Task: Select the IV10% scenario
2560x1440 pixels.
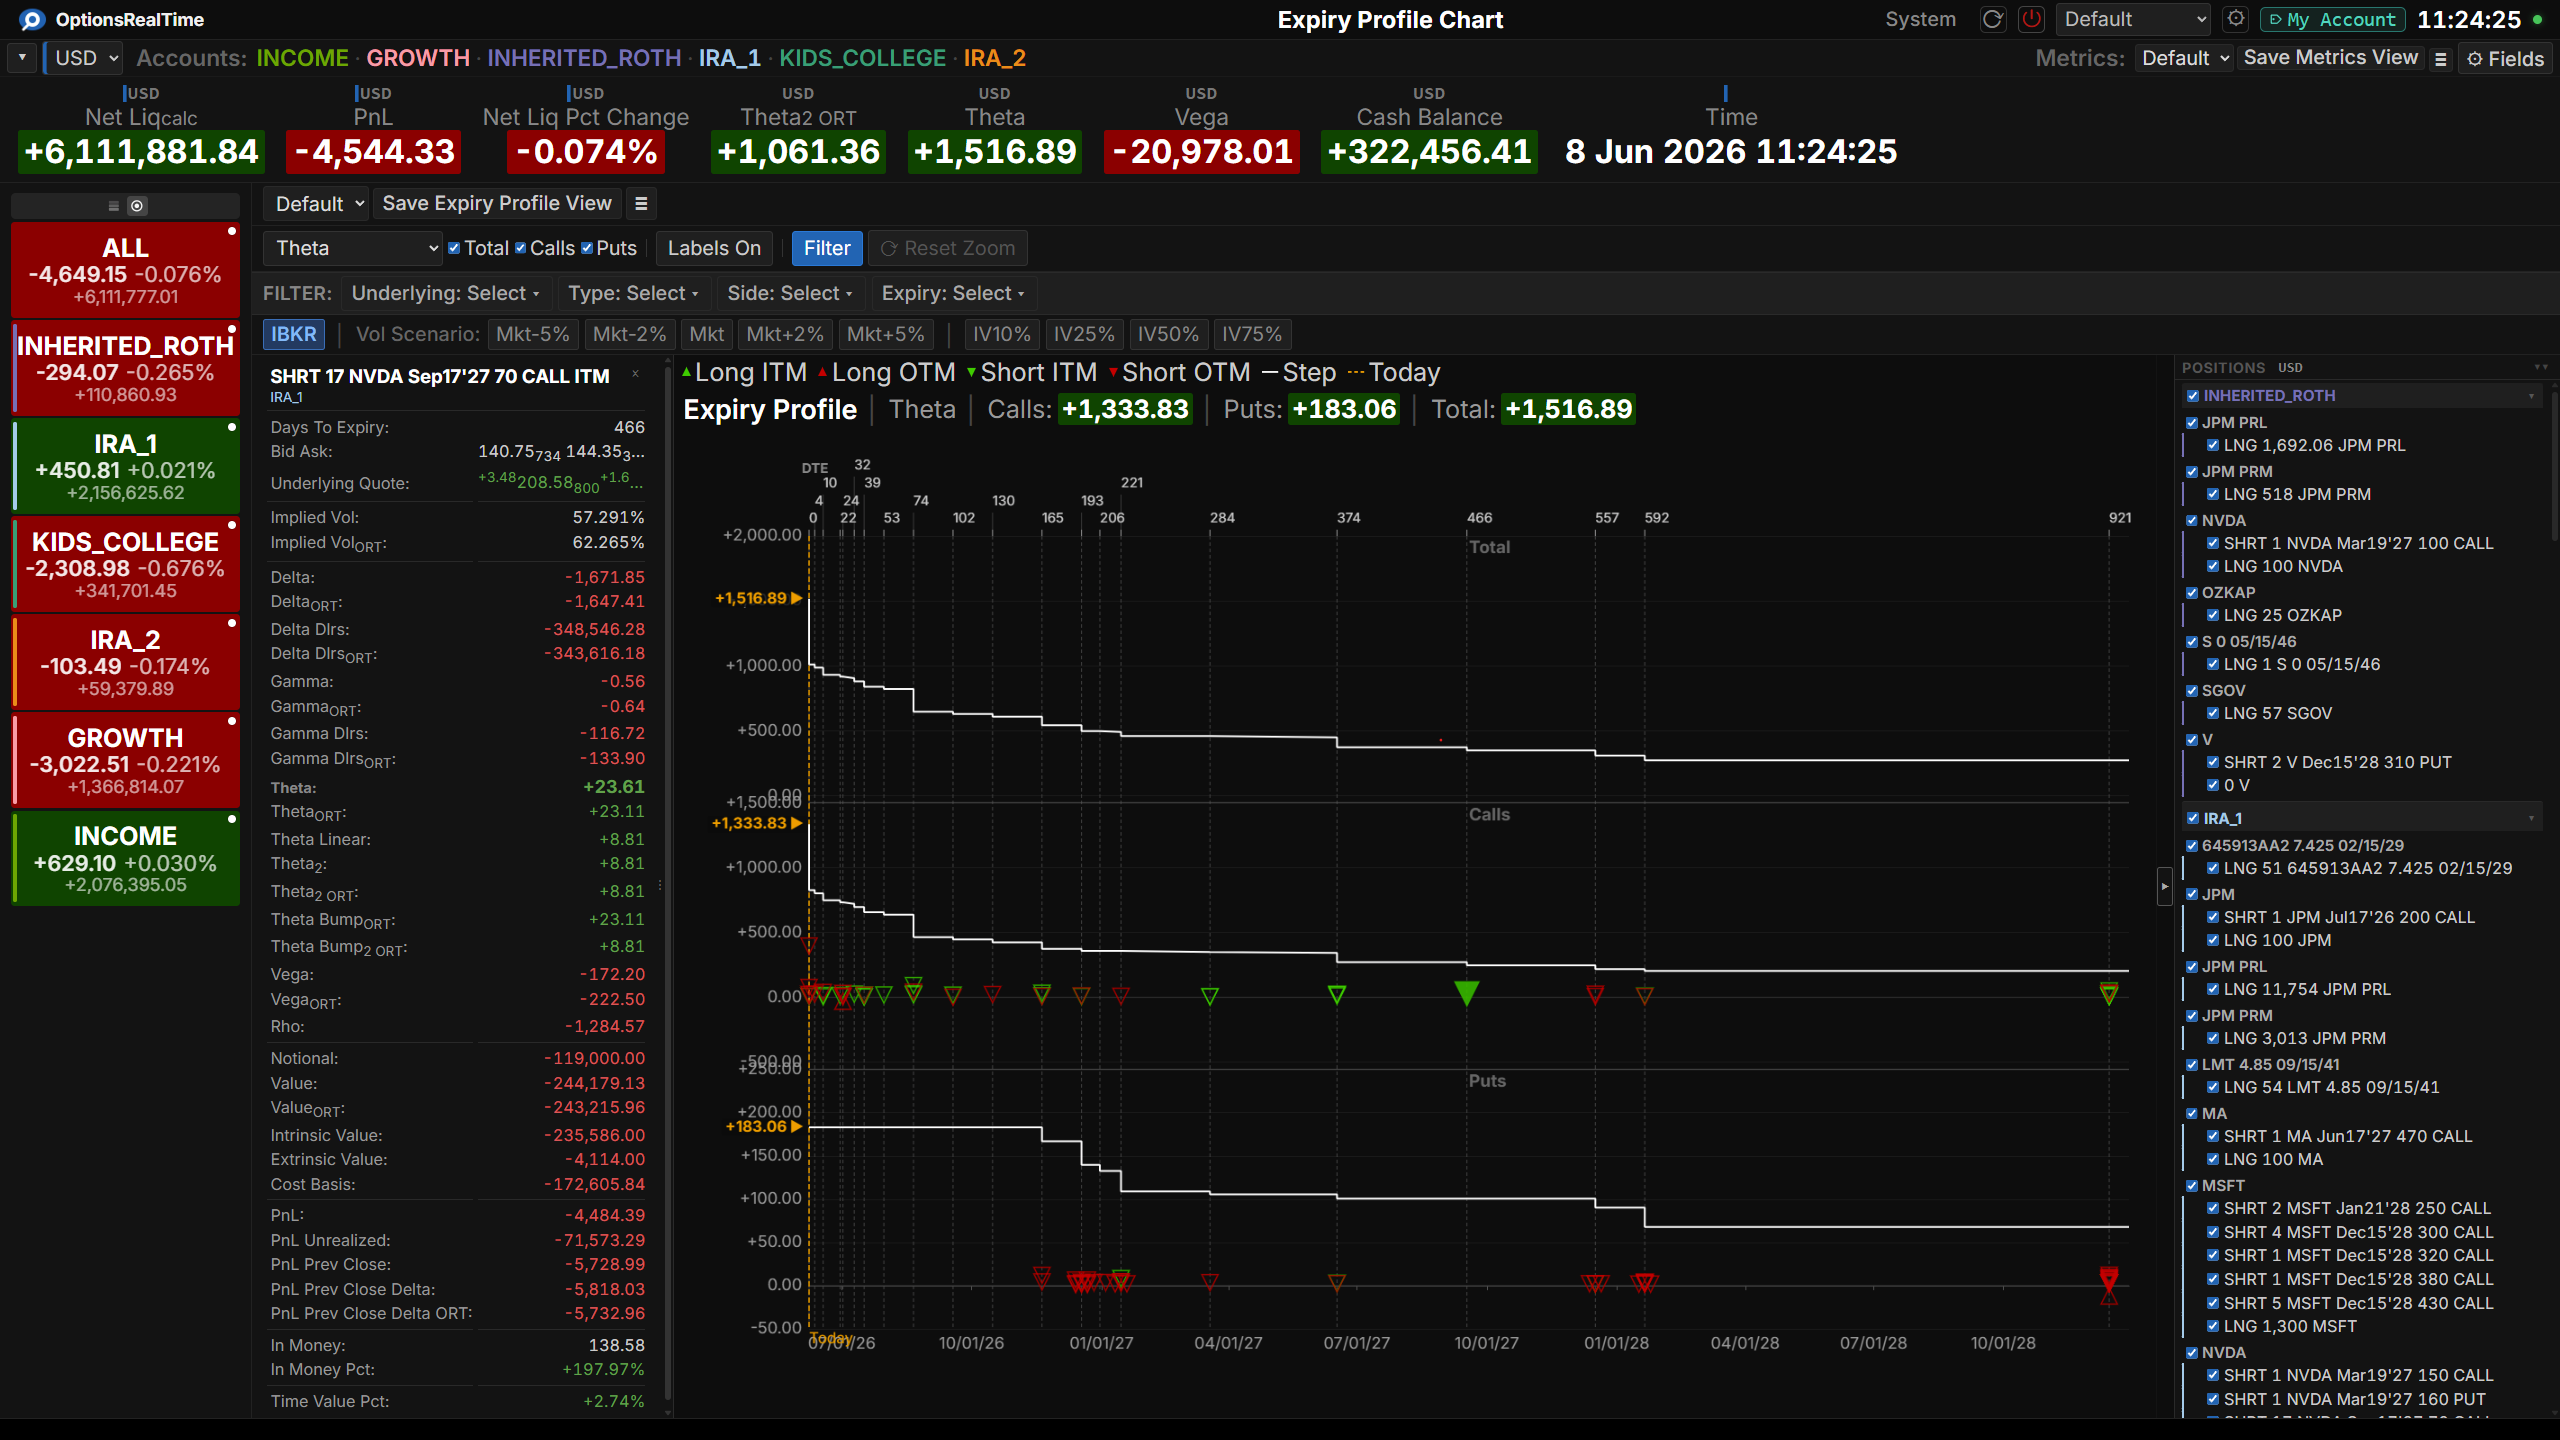Action: (x=1001, y=334)
